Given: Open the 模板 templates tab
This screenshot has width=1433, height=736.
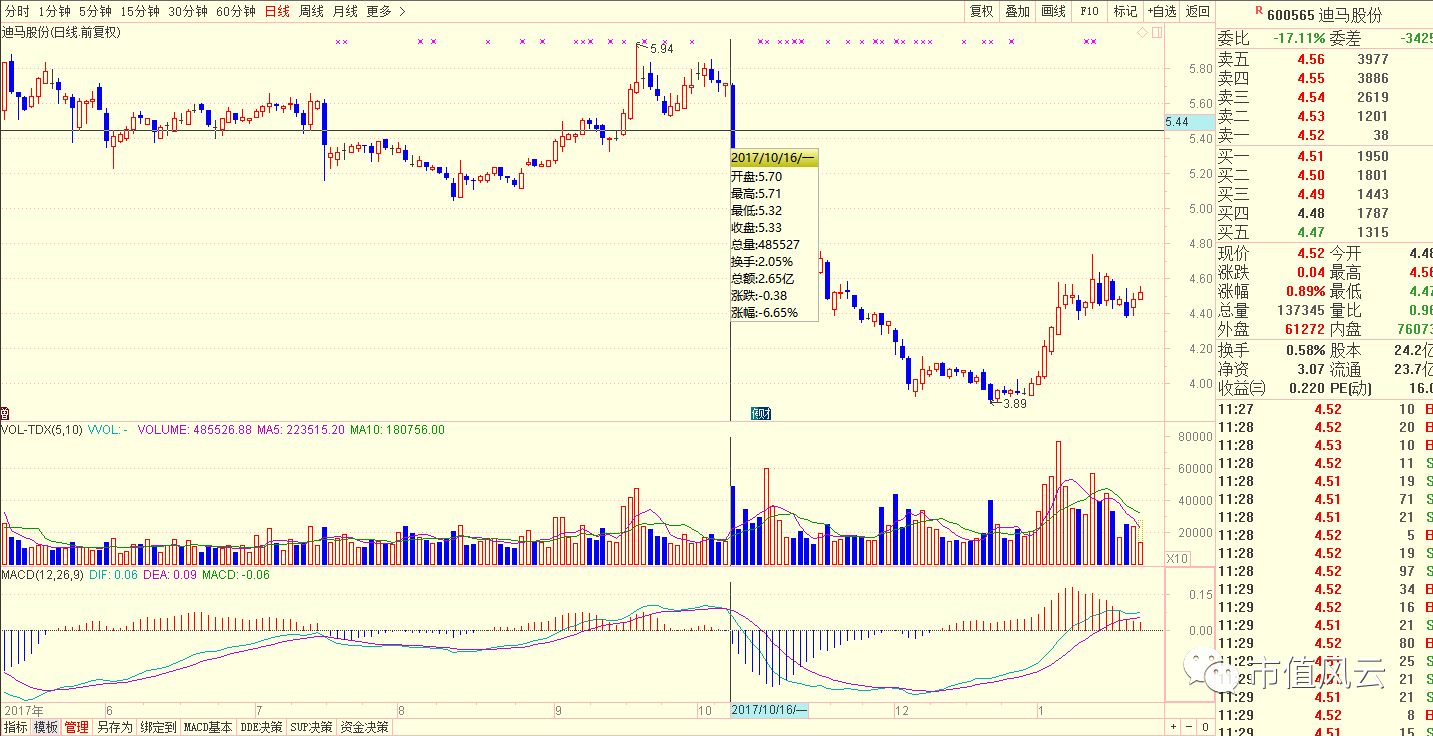Looking at the screenshot, I should 46,727.
